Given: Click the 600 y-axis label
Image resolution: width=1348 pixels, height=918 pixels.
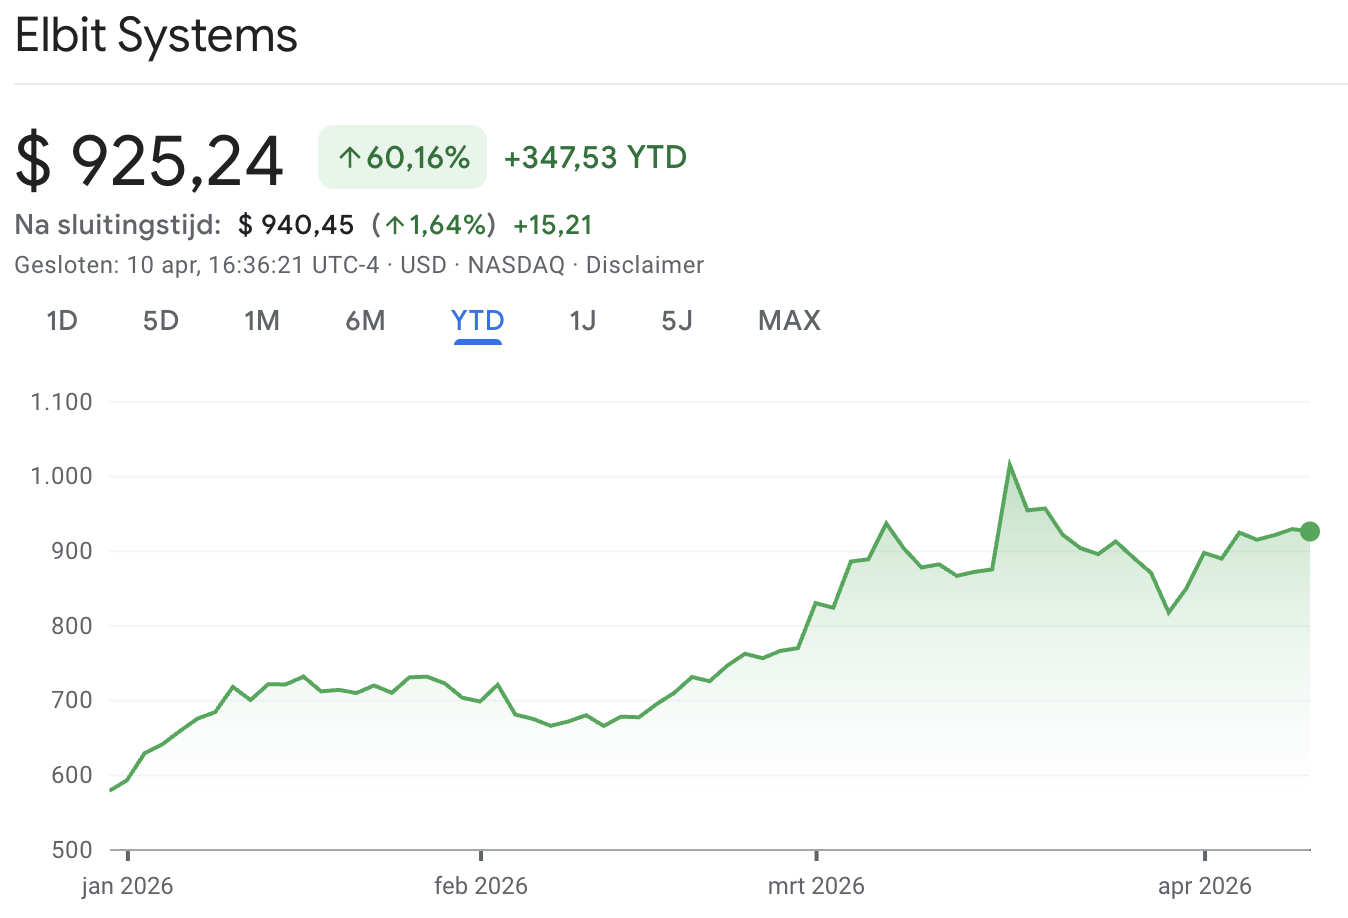Looking at the screenshot, I should 72,775.
